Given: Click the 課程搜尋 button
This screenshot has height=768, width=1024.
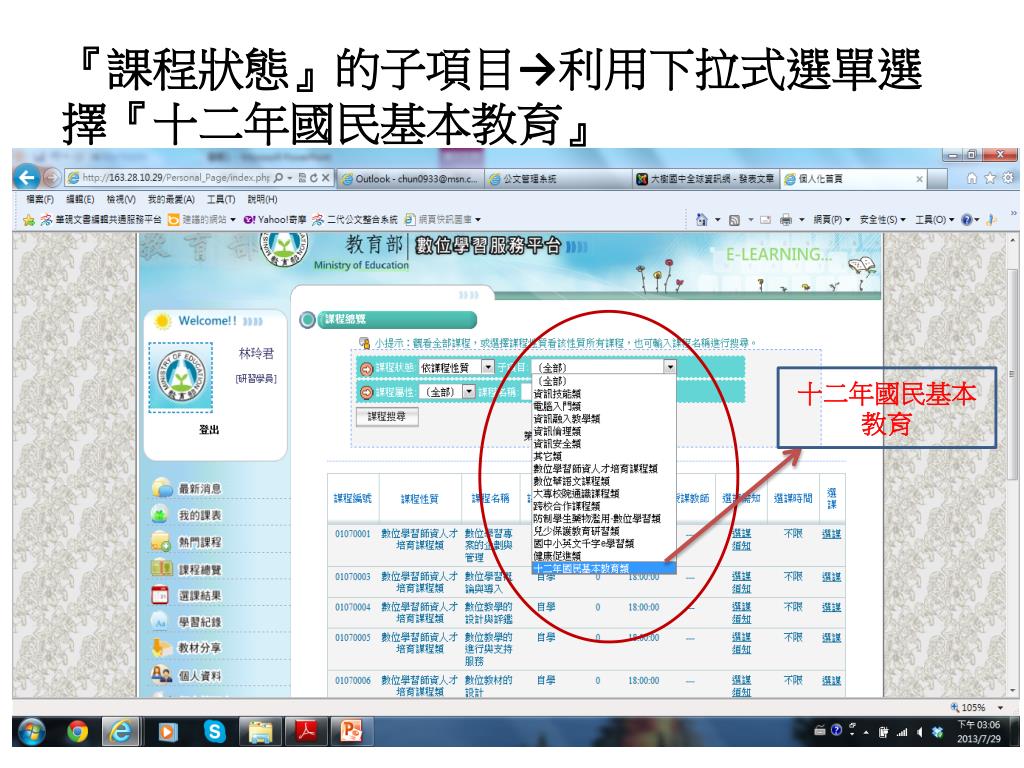Looking at the screenshot, I should 387,416.
